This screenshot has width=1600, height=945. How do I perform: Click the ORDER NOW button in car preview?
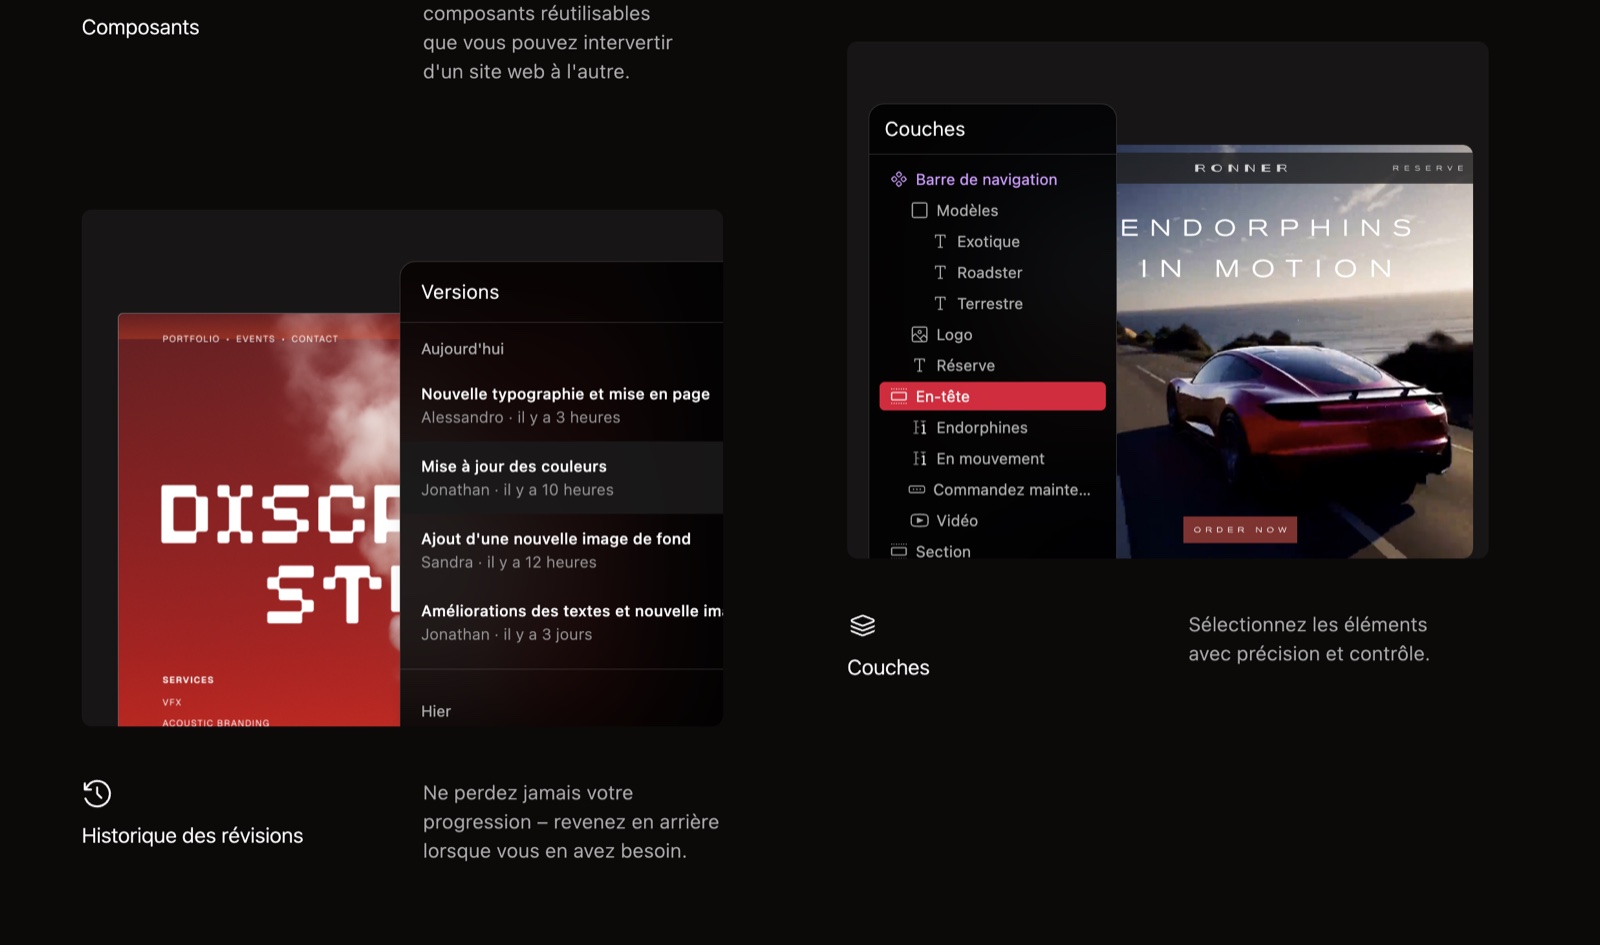point(1240,529)
